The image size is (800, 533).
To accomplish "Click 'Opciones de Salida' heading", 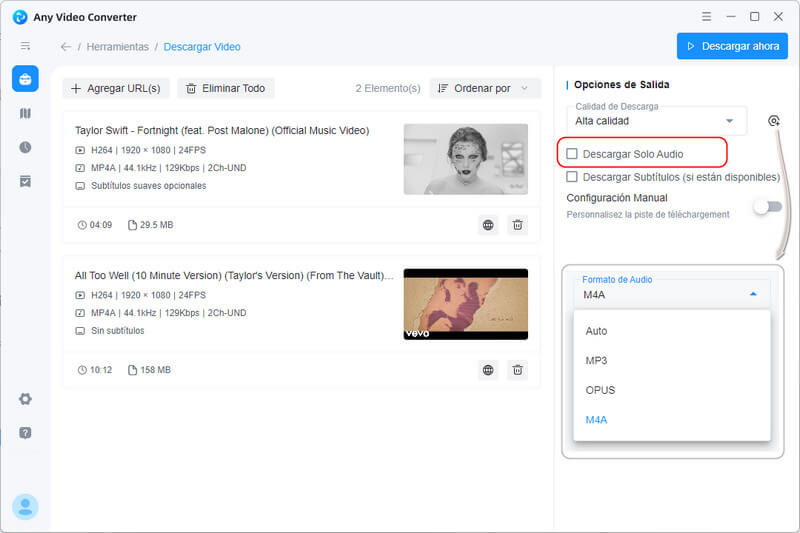I will point(621,85).
